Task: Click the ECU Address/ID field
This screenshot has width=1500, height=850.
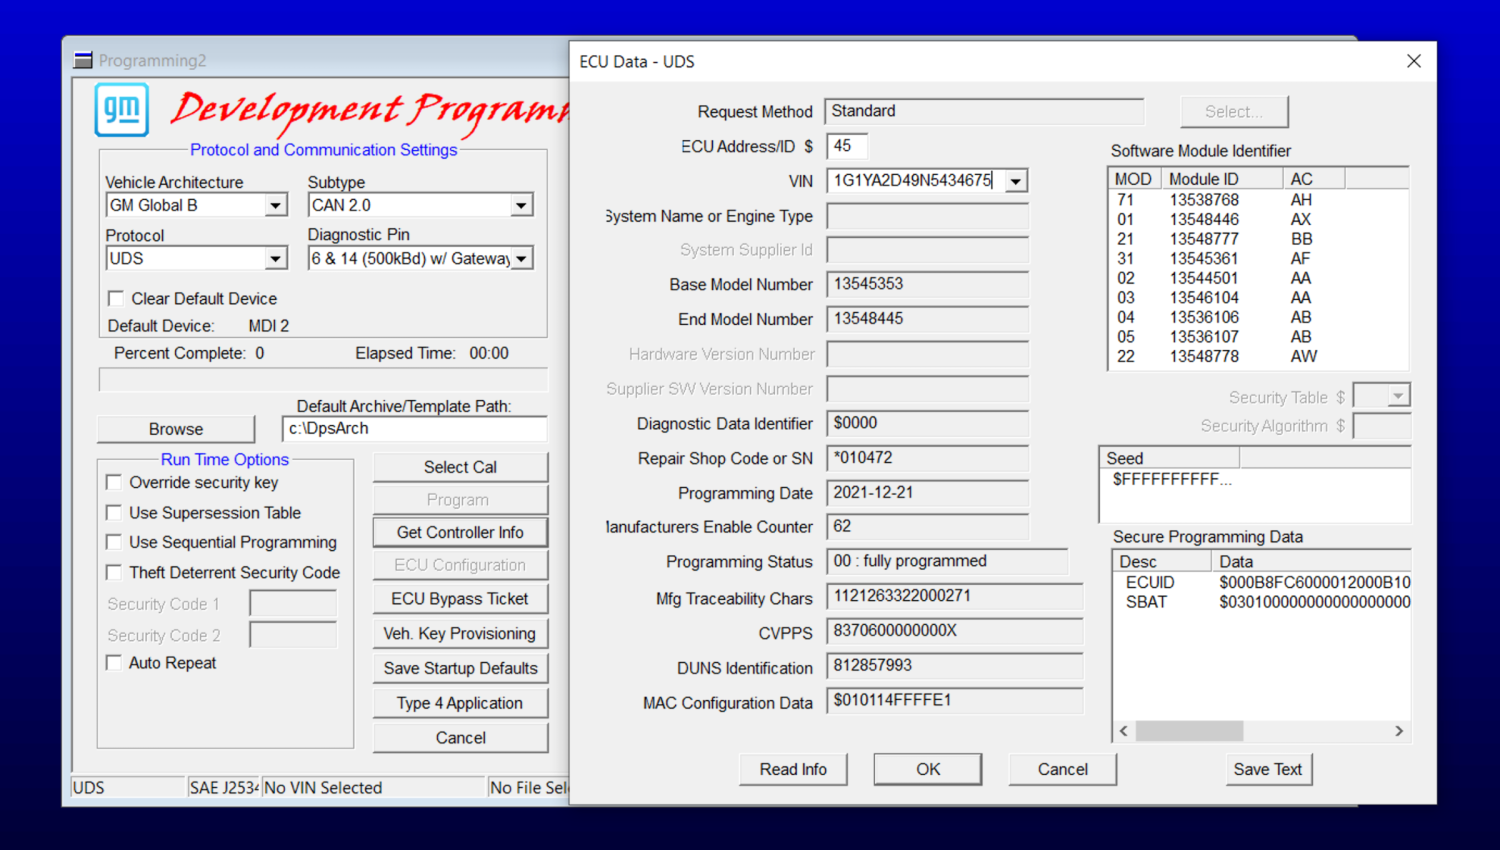Action: pyautogui.click(x=847, y=146)
